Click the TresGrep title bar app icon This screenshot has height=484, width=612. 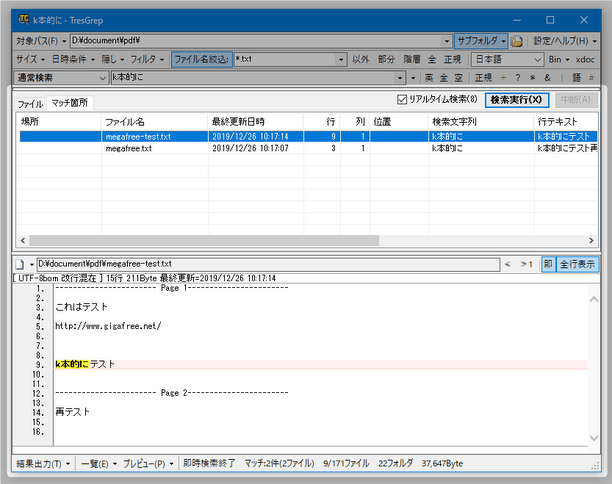24,20
